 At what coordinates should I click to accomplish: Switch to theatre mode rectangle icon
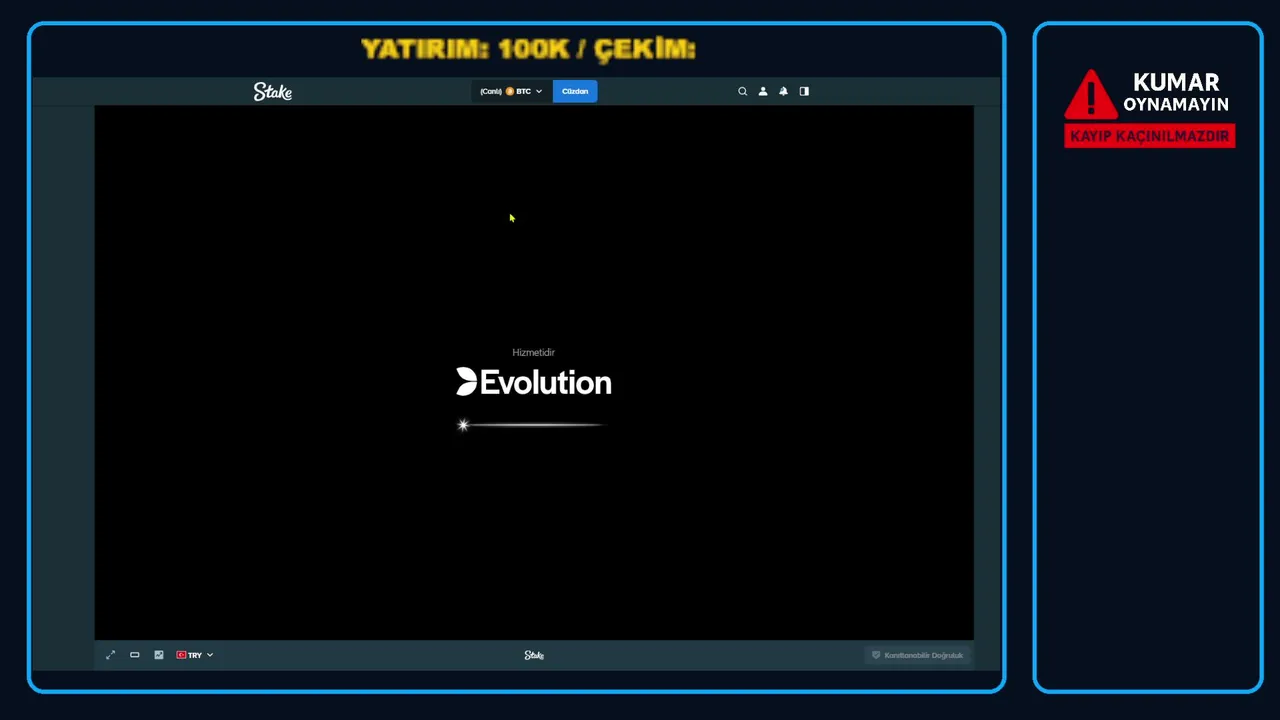click(x=134, y=655)
